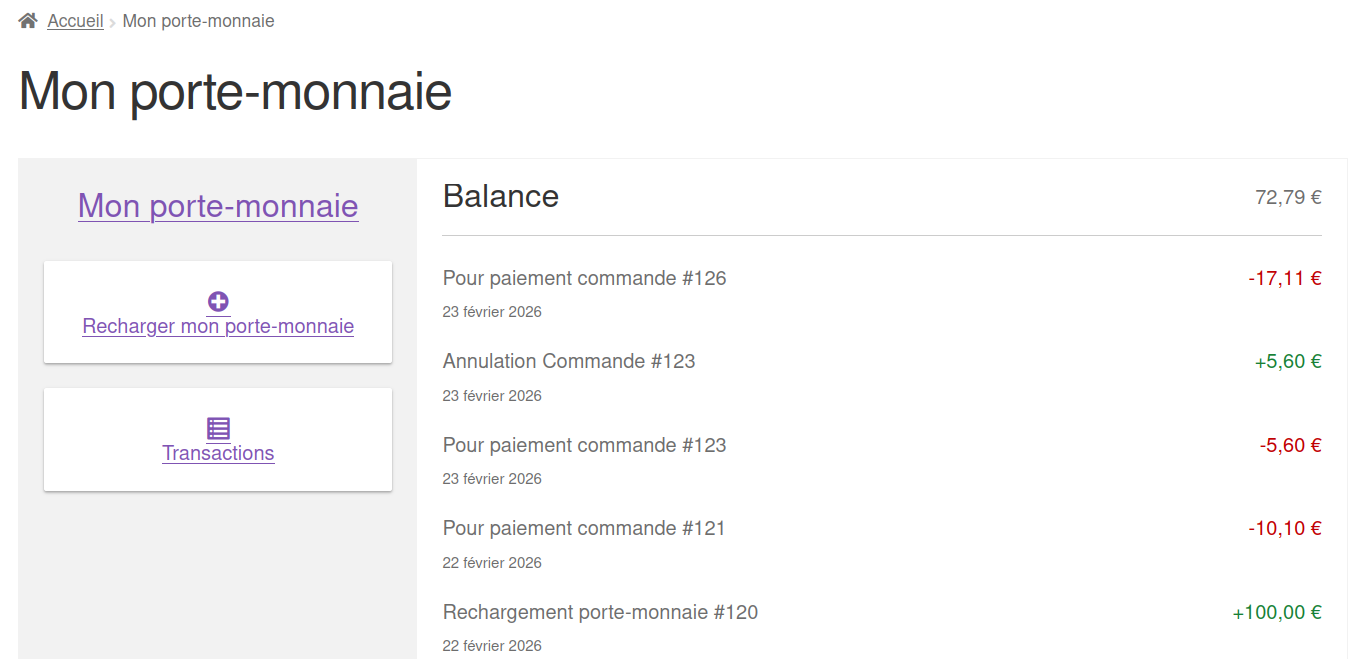Select the Rechargement porte-monnaie #120 entry

pos(600,612)
